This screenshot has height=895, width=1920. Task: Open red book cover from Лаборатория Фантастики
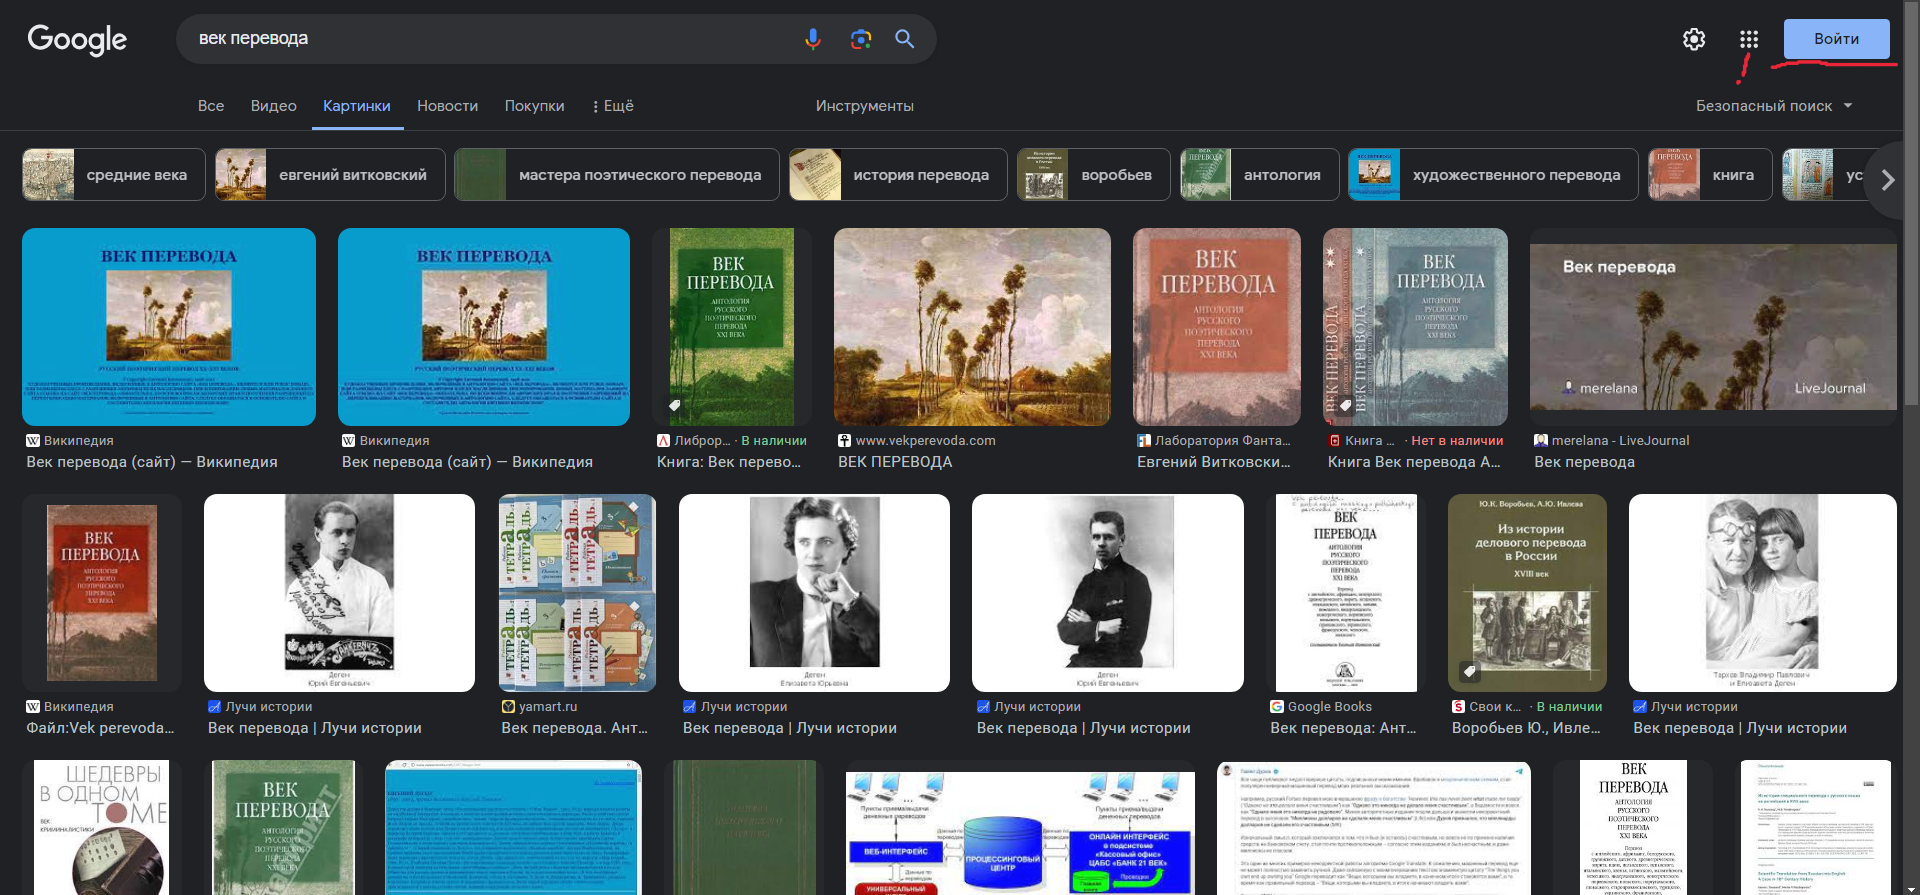[x=1217, y=327]
